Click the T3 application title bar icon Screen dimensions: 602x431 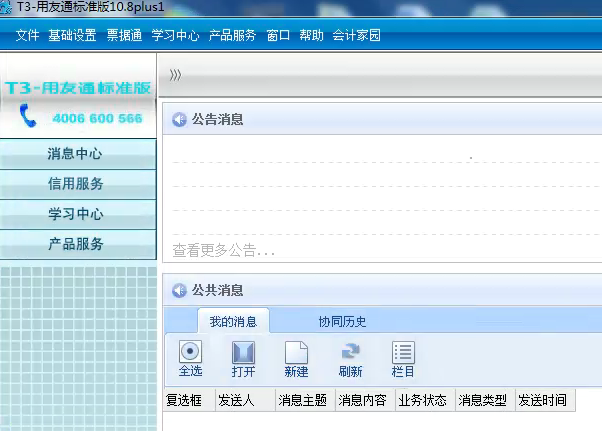pos(5,7)
